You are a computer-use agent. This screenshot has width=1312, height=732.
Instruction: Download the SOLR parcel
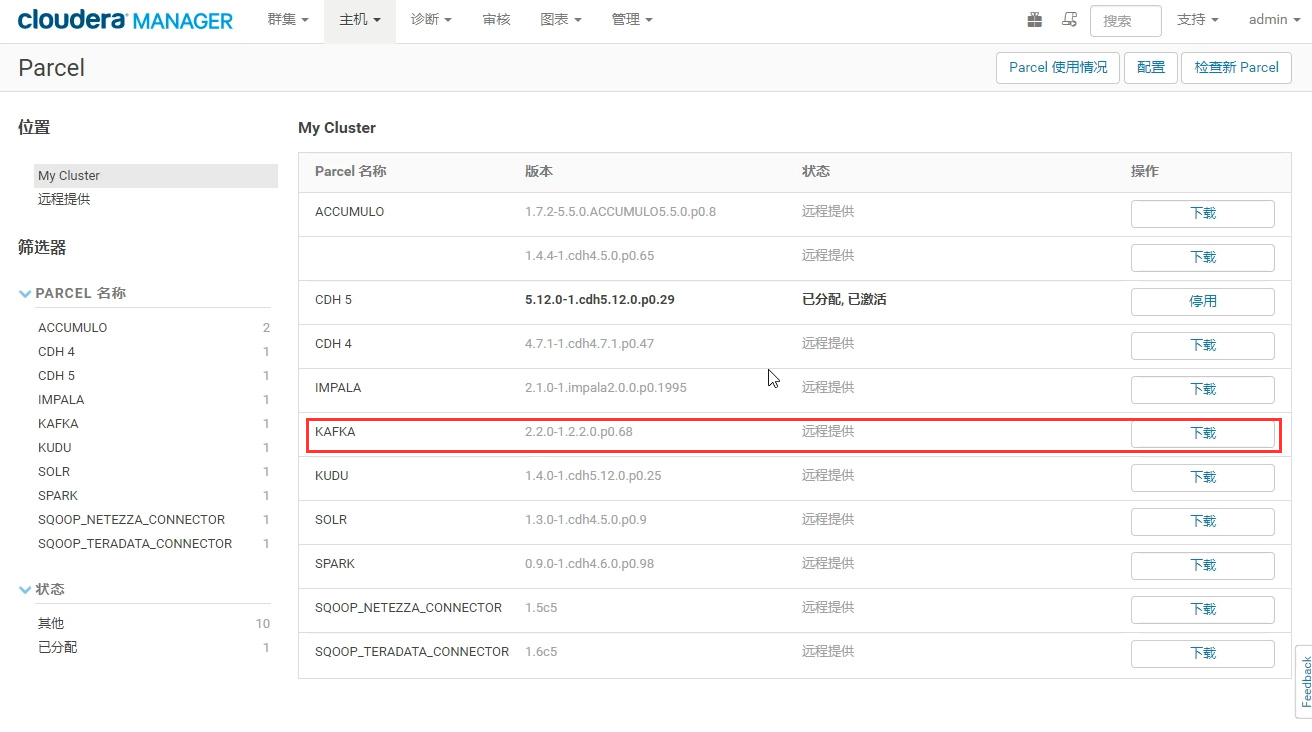pyautogui.click(x=1202, y=522)
